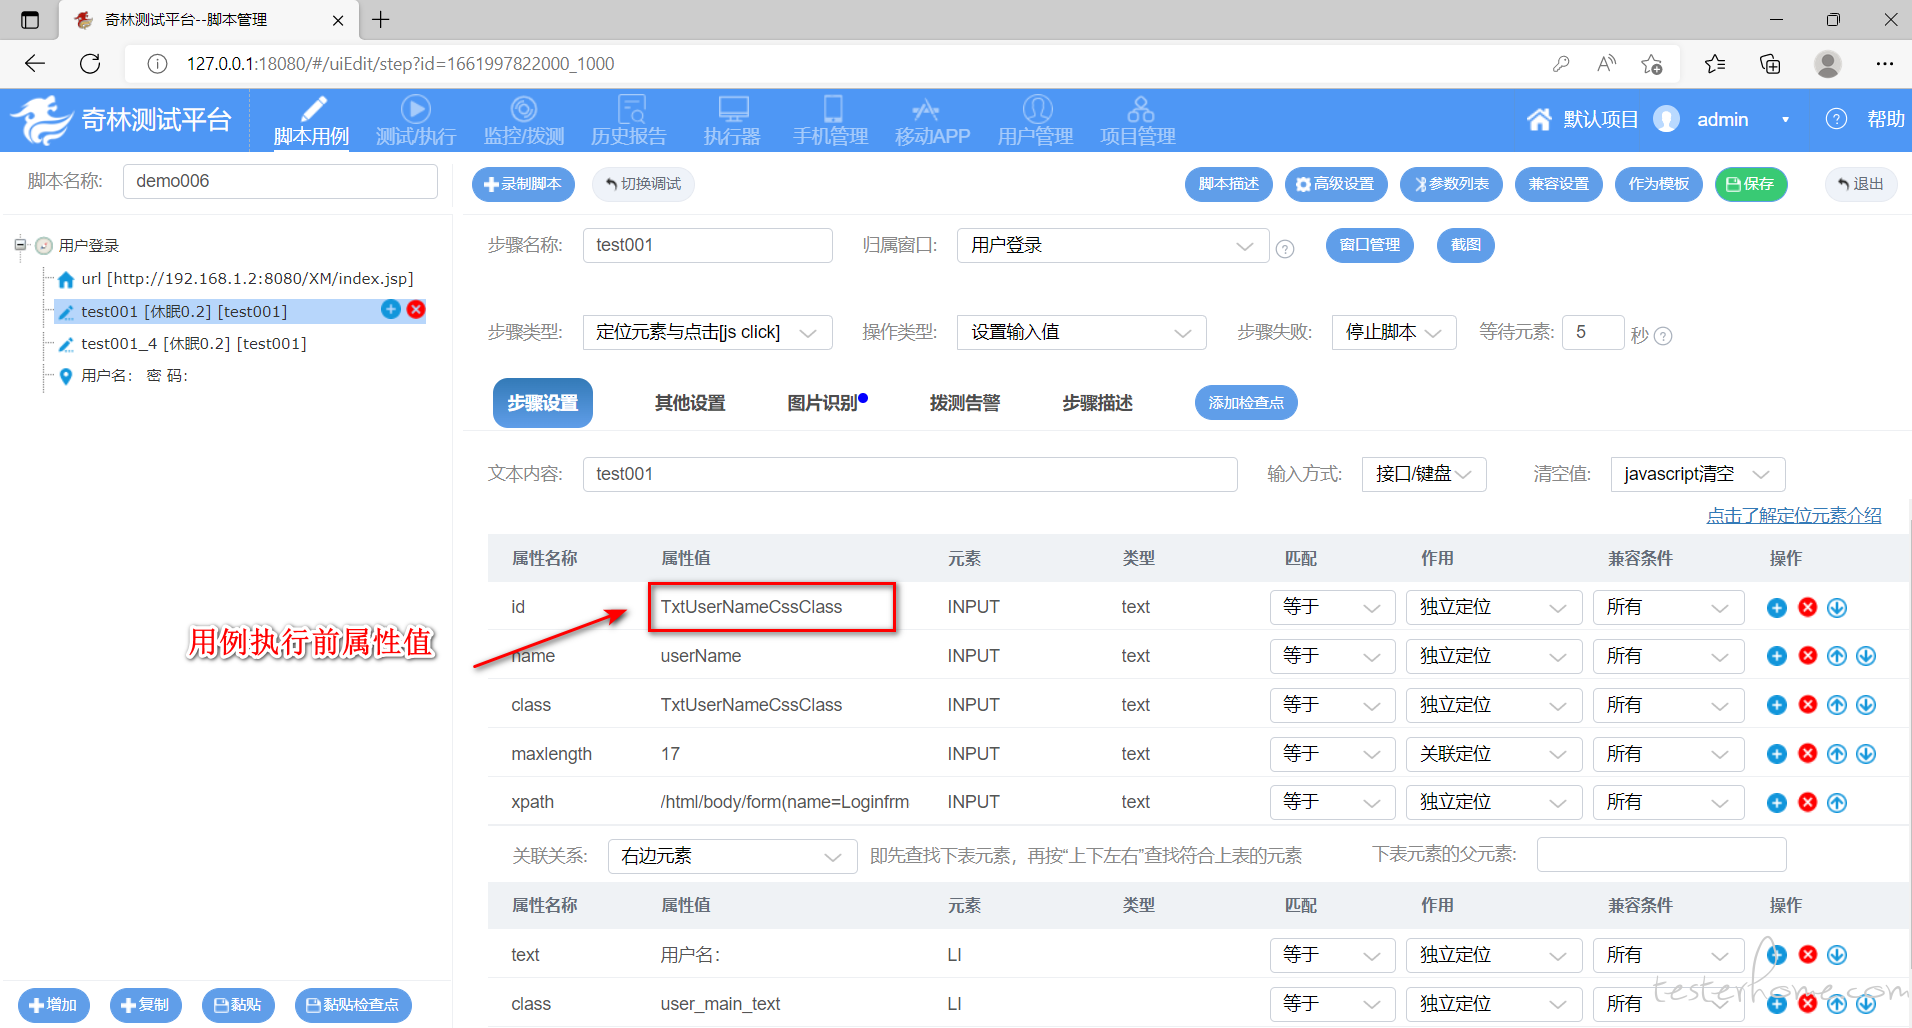Click the 步骤名称 input field
This screenshot has height=1028, width=1912.
pos(707,245)
